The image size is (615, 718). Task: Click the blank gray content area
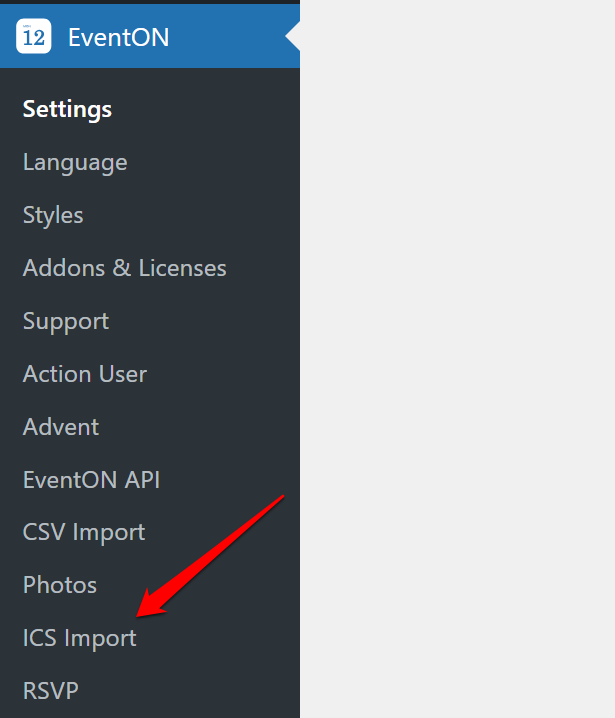click(x=457, y=359)
